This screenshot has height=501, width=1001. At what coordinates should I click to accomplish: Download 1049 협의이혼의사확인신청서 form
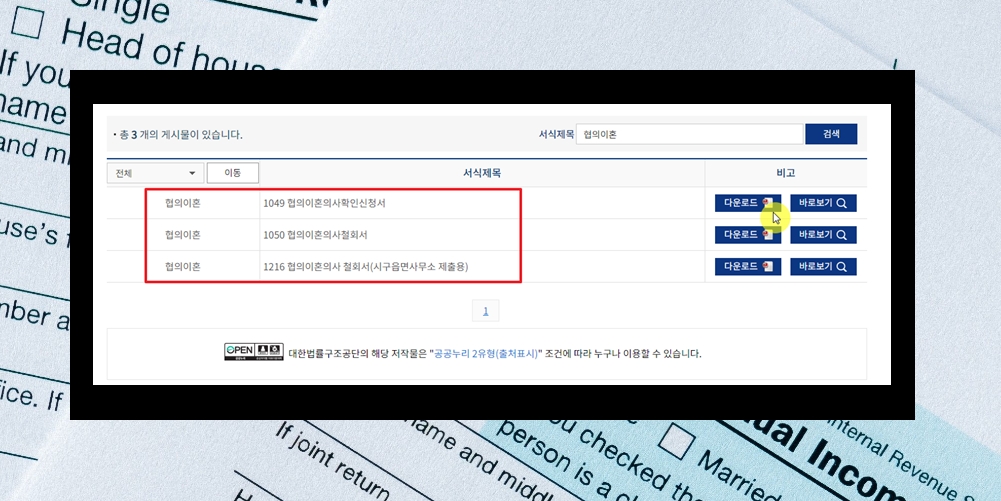tap(748, 203)
